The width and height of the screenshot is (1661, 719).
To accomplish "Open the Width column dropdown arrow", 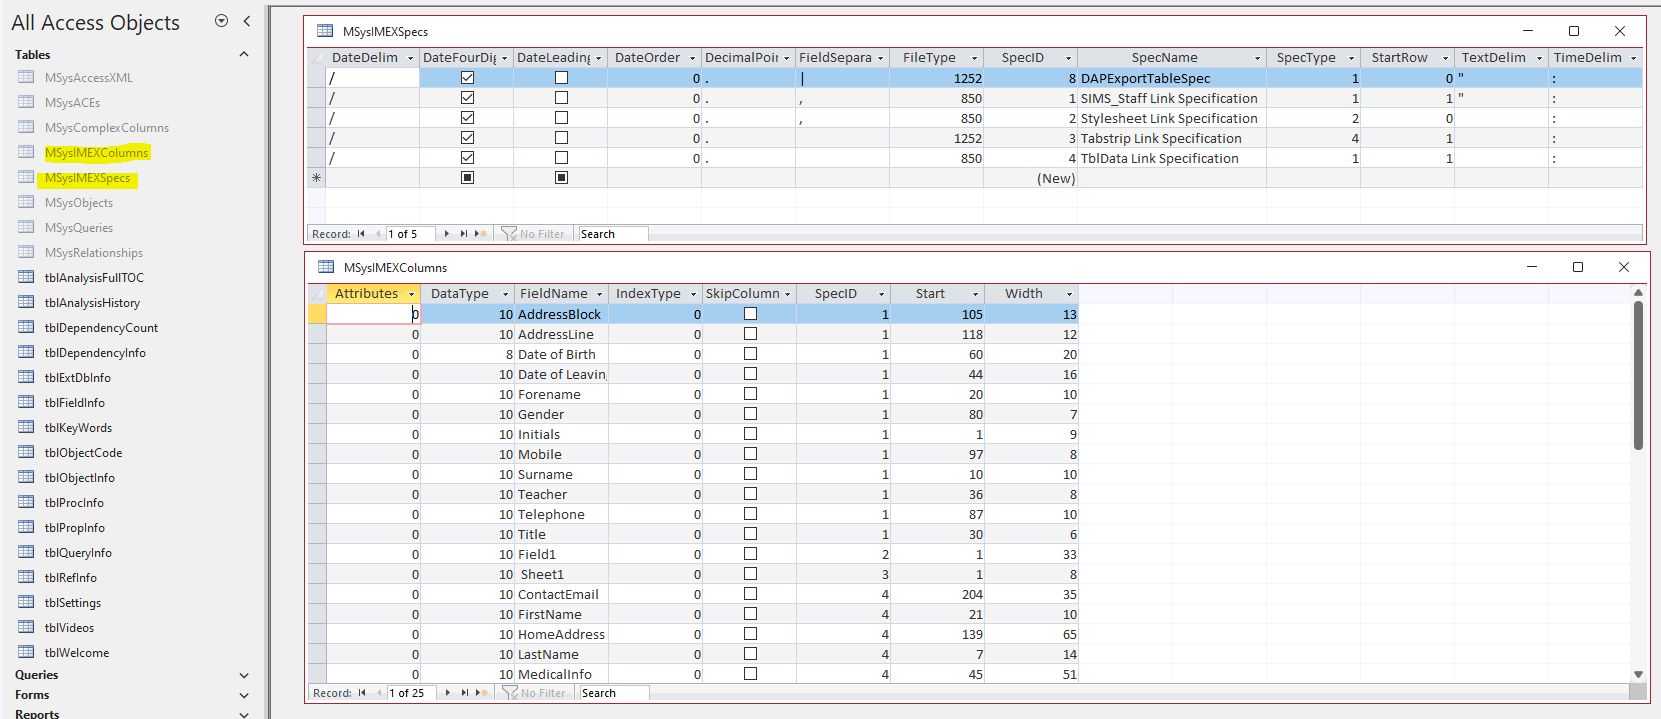I will coord(1069,294).
